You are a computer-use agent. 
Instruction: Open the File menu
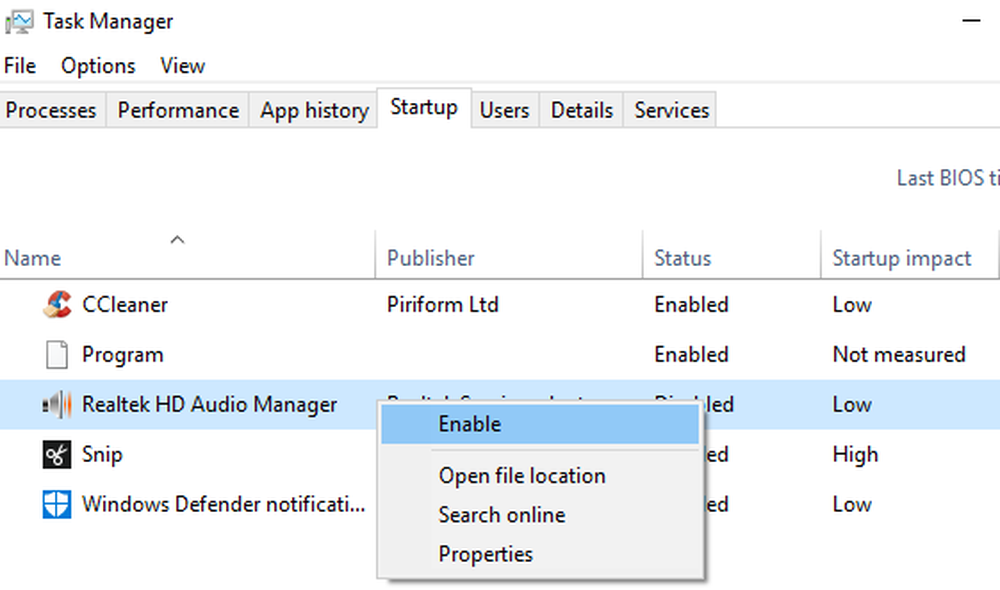click(20, 66)
